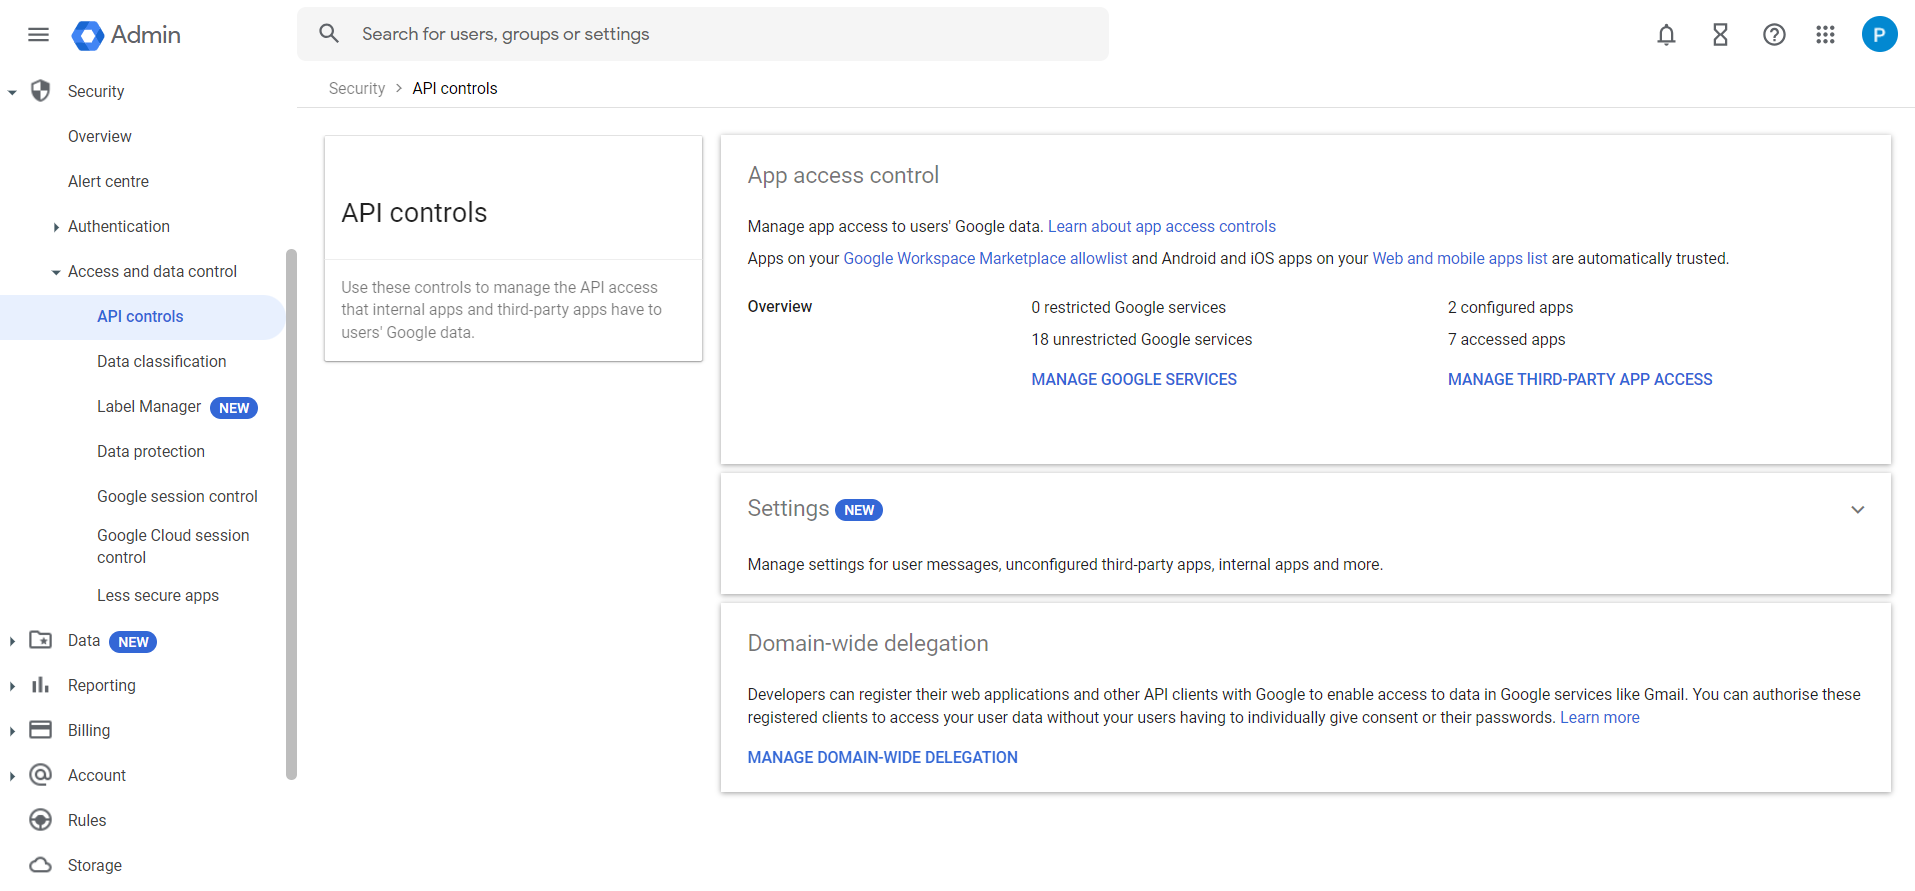Expand the Authentication submenu arrow
This screenshot has width=1915, height=891.
(56, 227)
